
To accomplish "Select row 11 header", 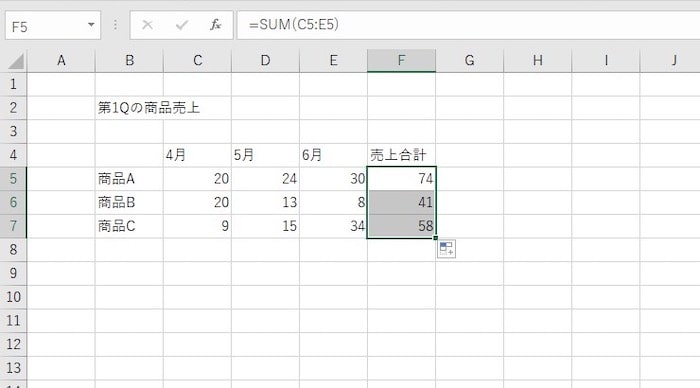I will [13, 321].
